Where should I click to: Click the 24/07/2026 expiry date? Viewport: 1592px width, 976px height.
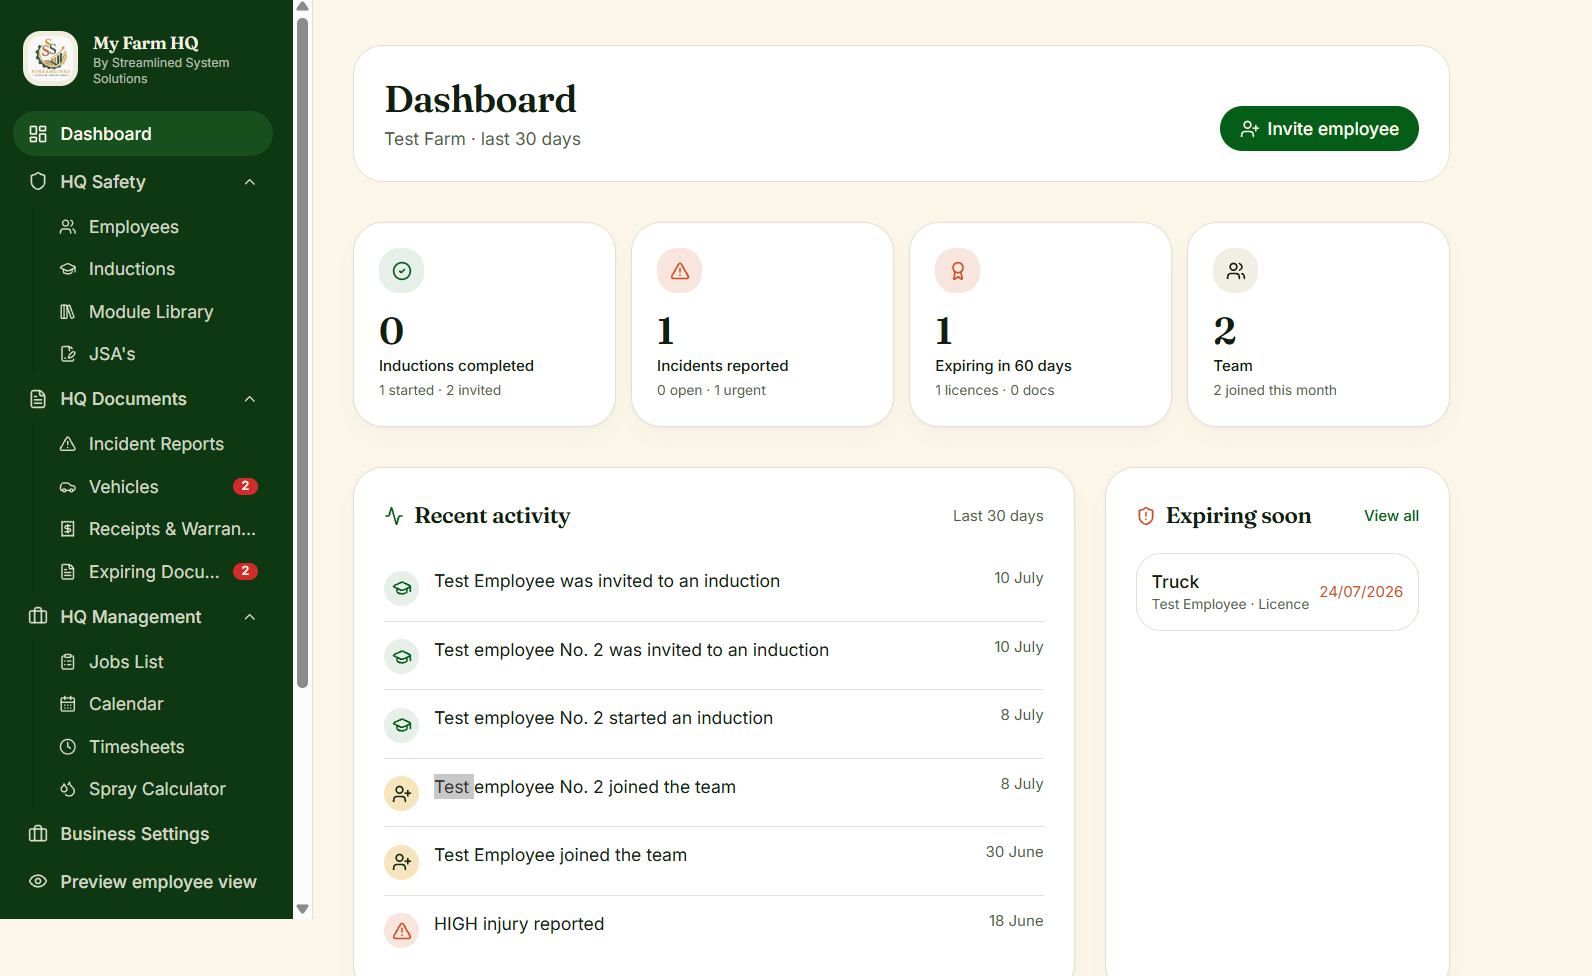pos(1361,592)
